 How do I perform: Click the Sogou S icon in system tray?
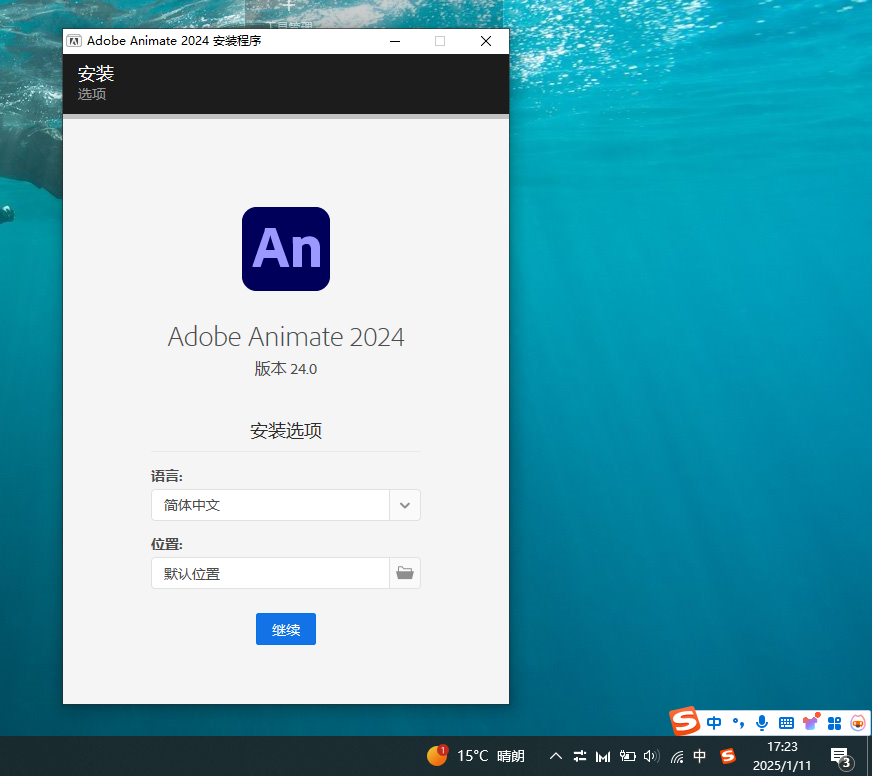[x=727, y=755]
